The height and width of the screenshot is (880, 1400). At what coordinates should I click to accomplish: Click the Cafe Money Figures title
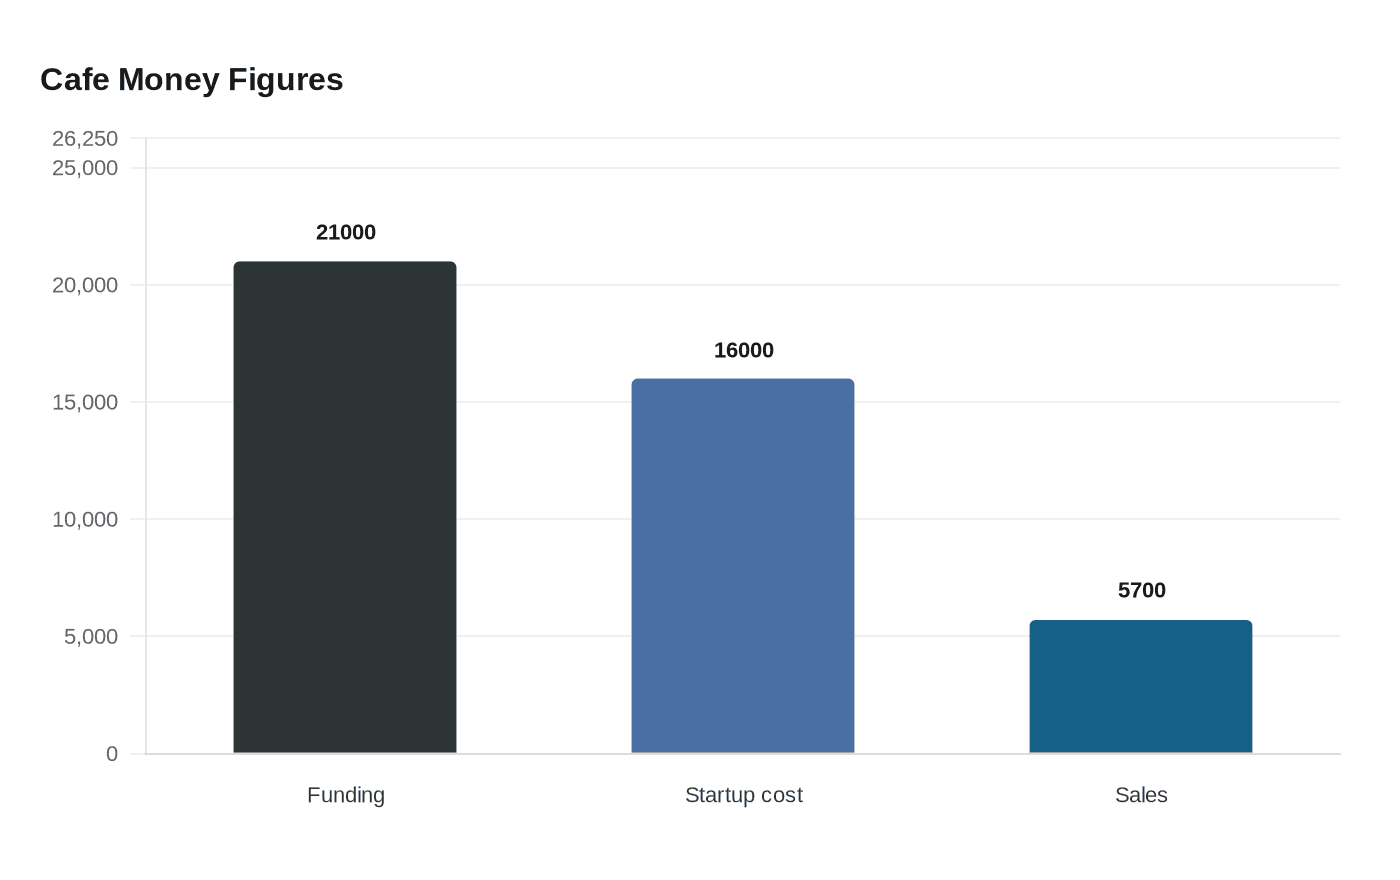192,79
